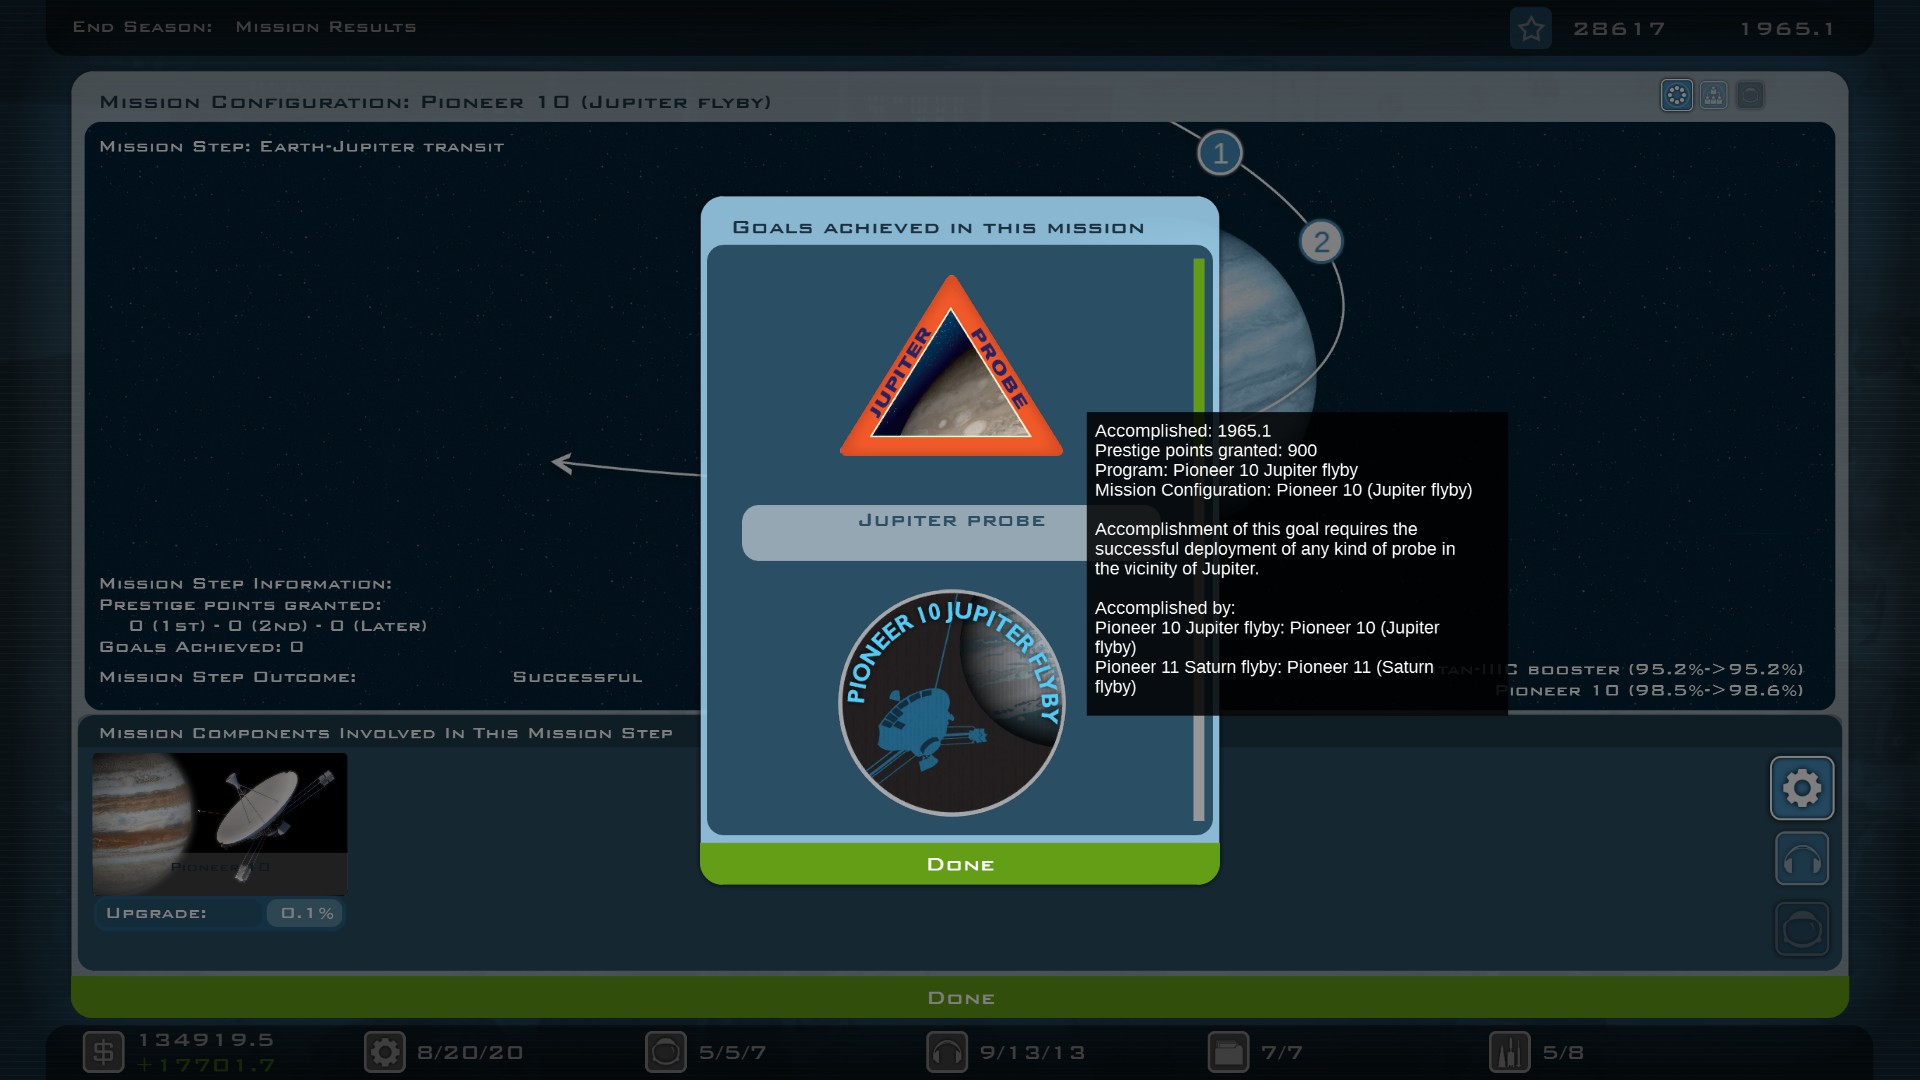Click the buildings status icon
This screenshot has width=1920, height=1080.
point(1510,1052)
